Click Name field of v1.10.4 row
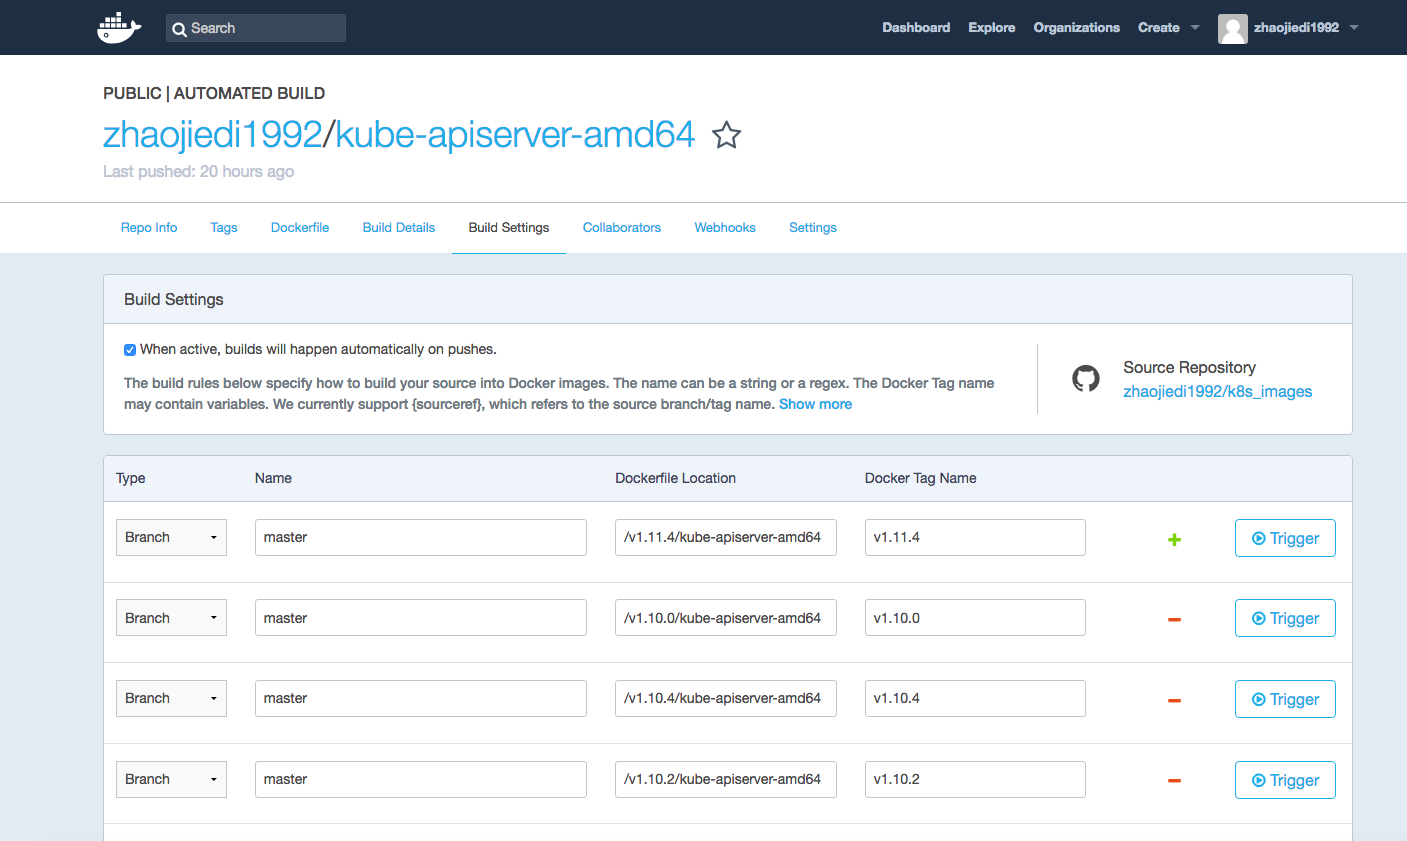 [x=421, y=698]
